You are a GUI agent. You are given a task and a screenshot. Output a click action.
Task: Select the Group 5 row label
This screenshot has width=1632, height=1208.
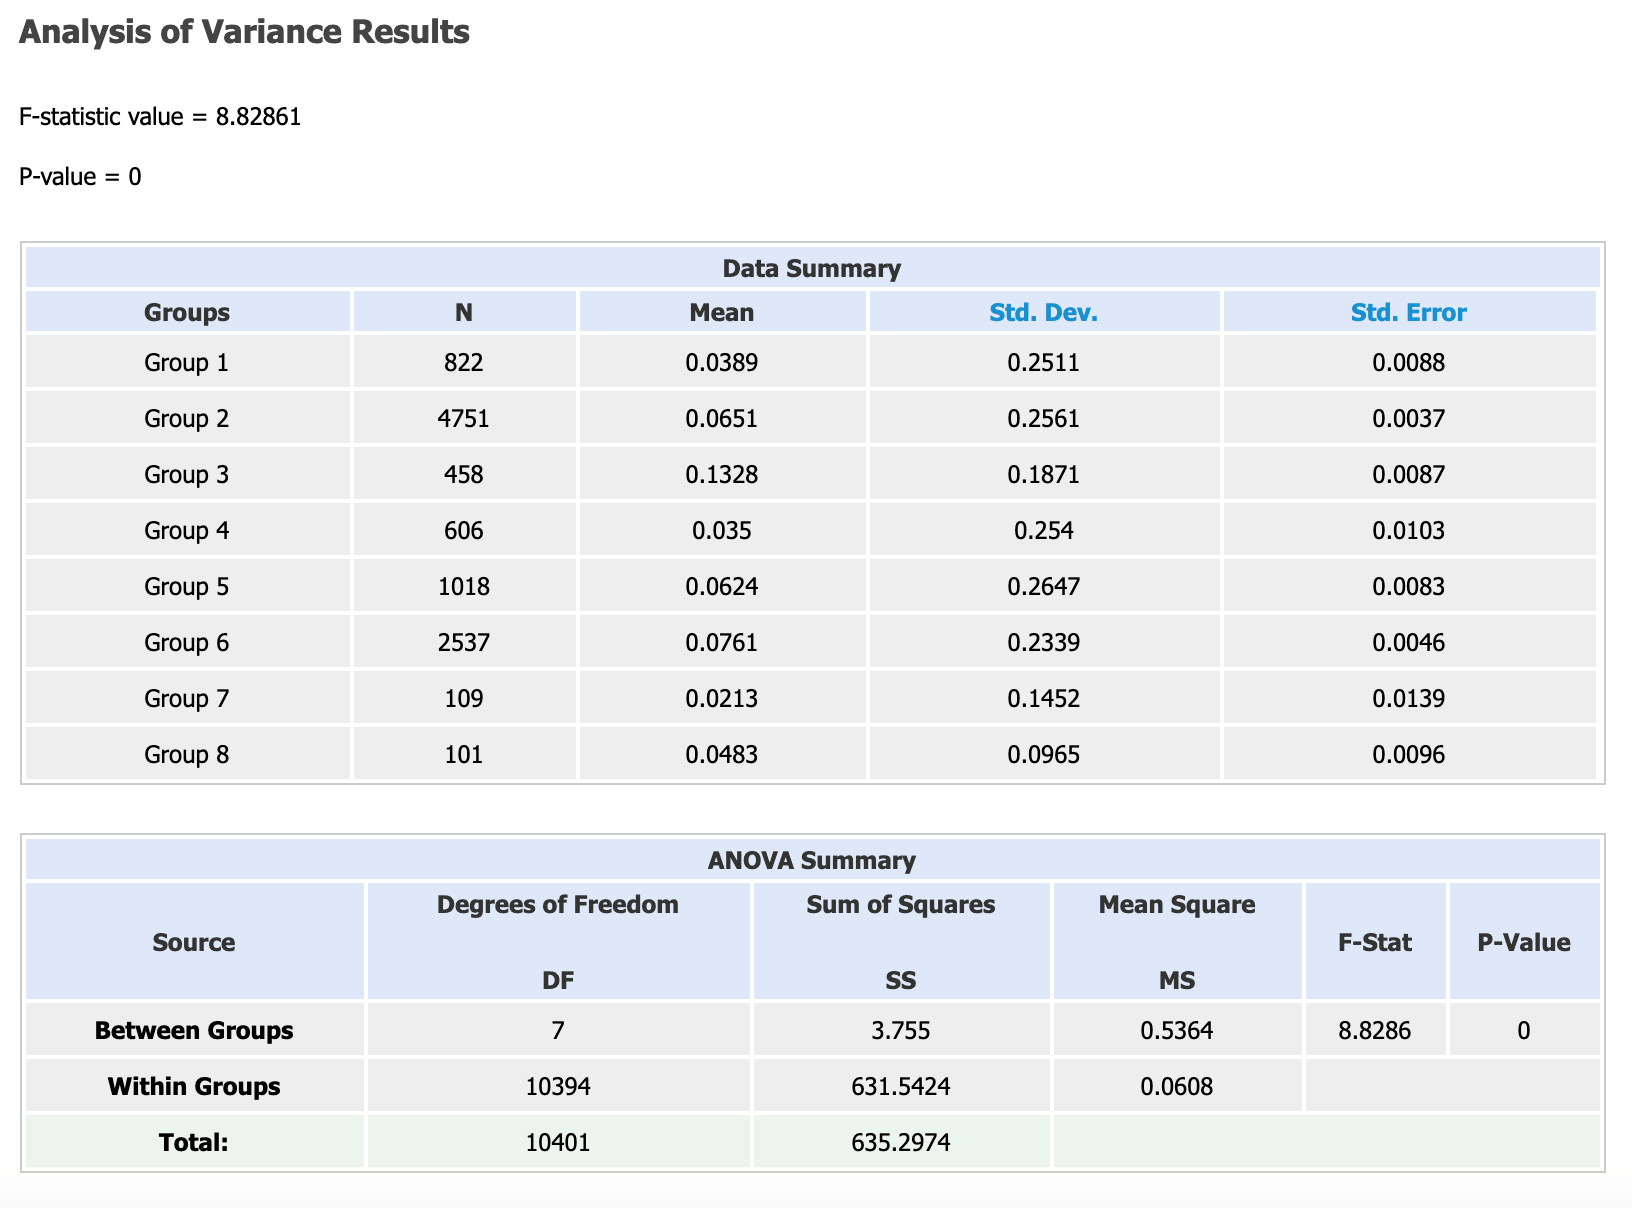pyautogui.click(x=187, y=586)
